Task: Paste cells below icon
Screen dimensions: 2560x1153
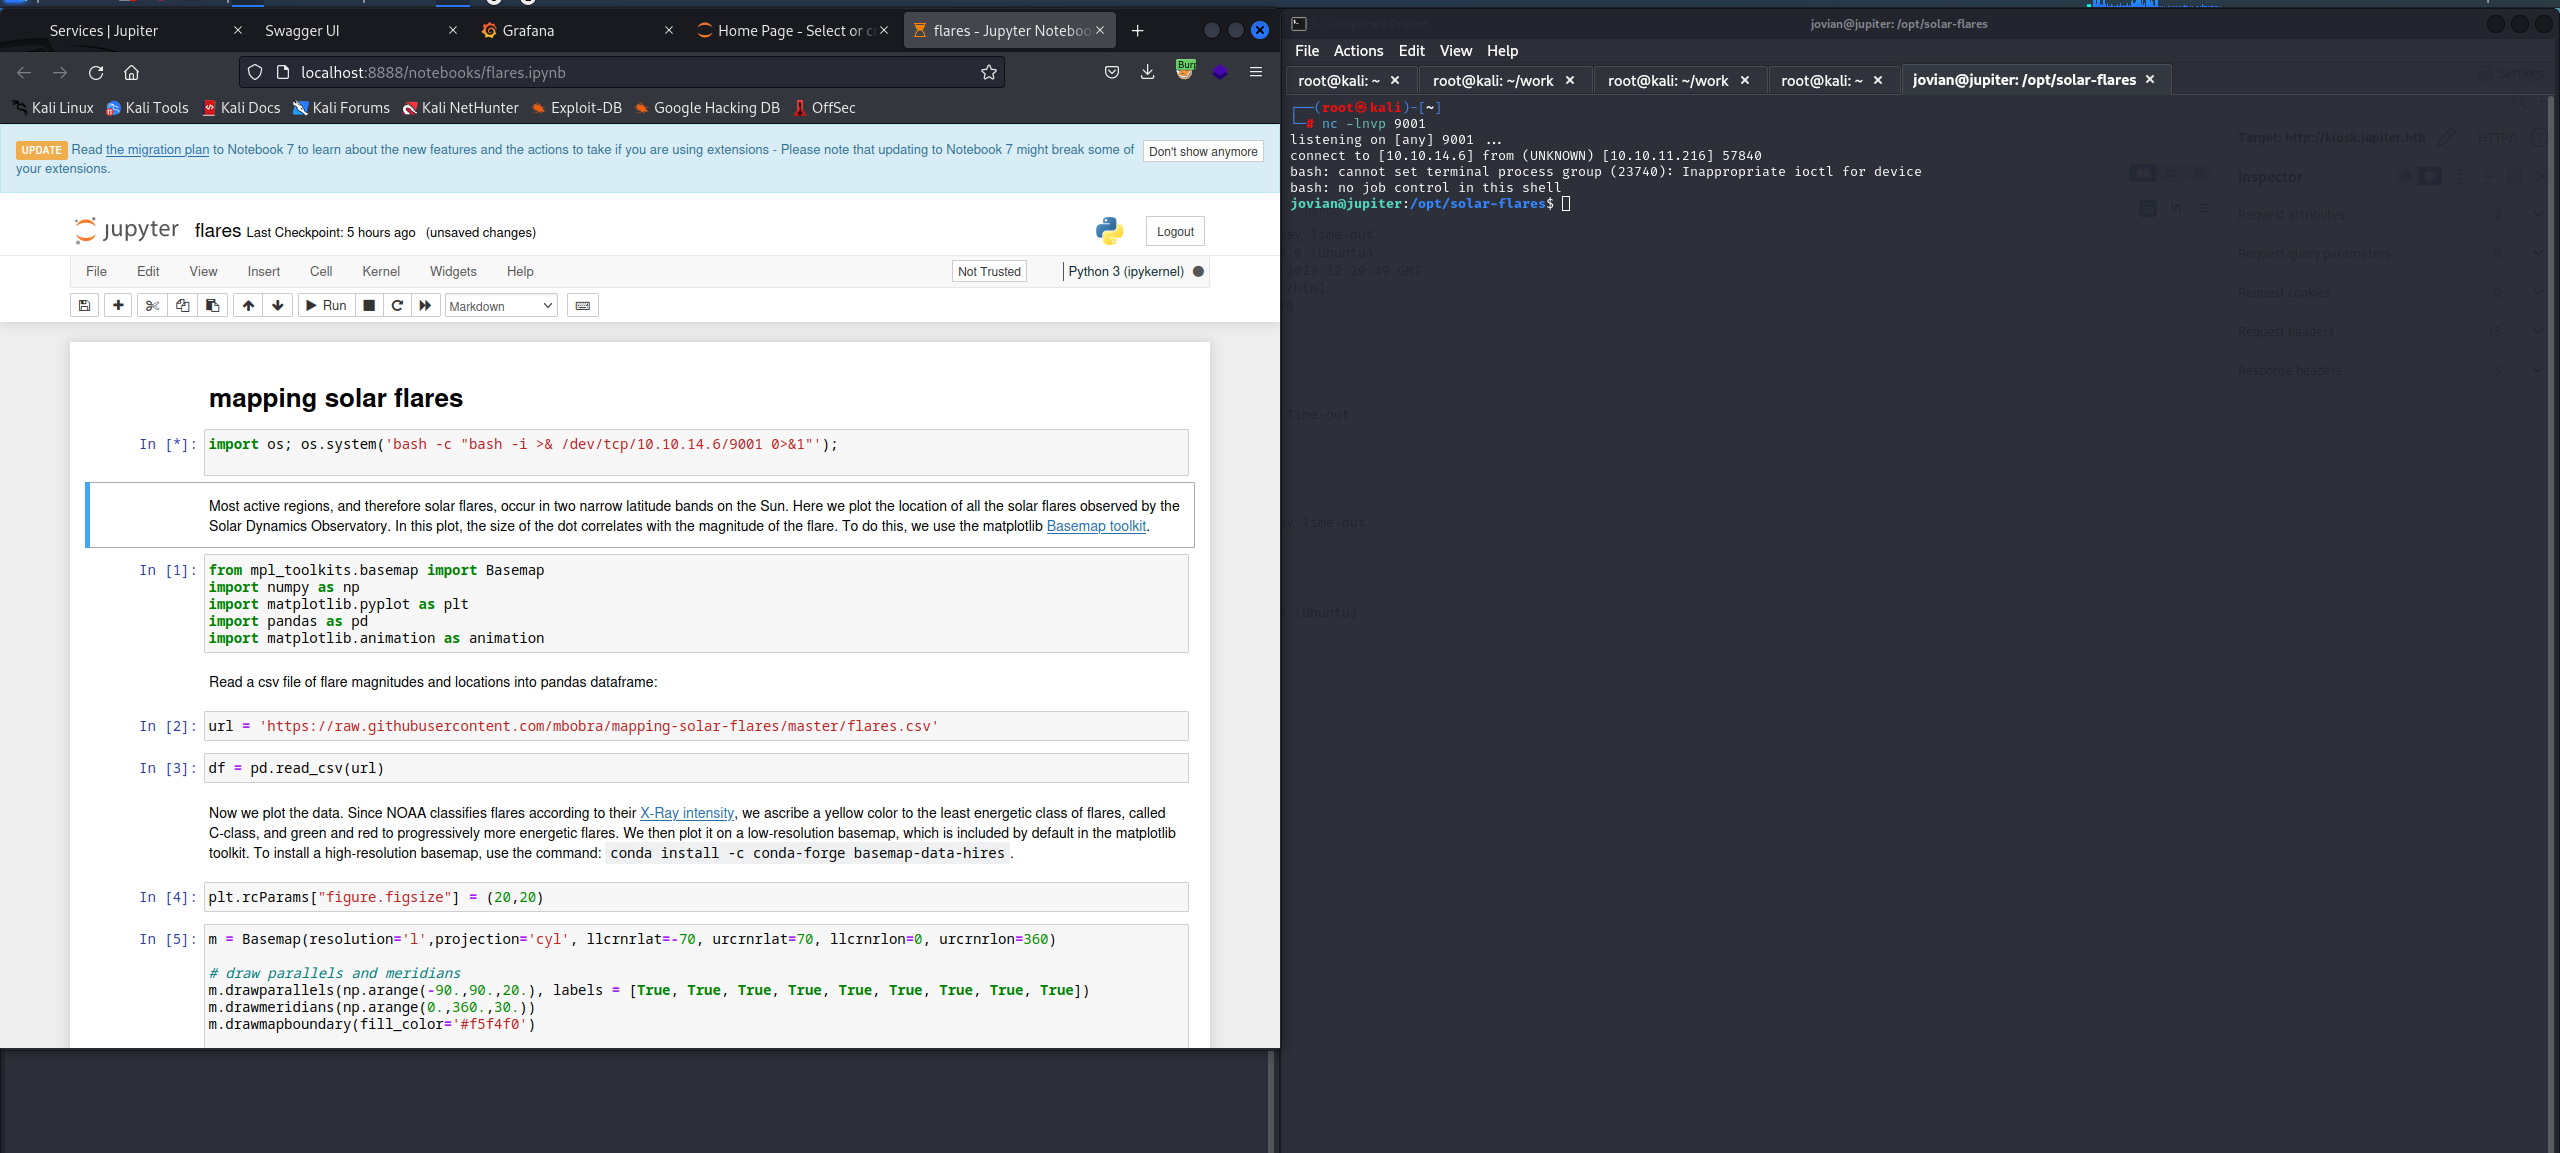Action: [x=212, y=306]
